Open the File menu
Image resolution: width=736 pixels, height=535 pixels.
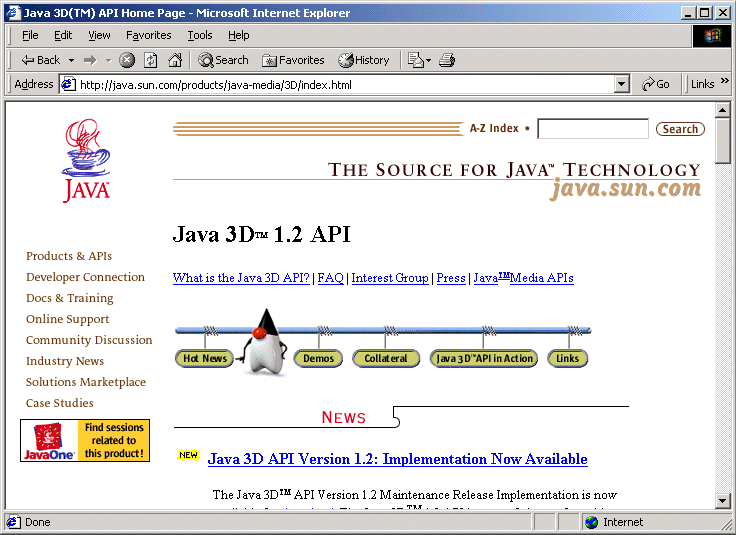tap(30, 35)
